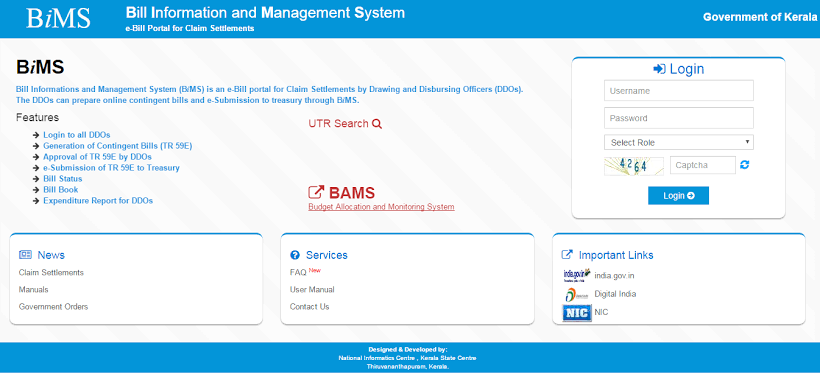
Task: Click the NIC logo icon
Action: (577, 313)
